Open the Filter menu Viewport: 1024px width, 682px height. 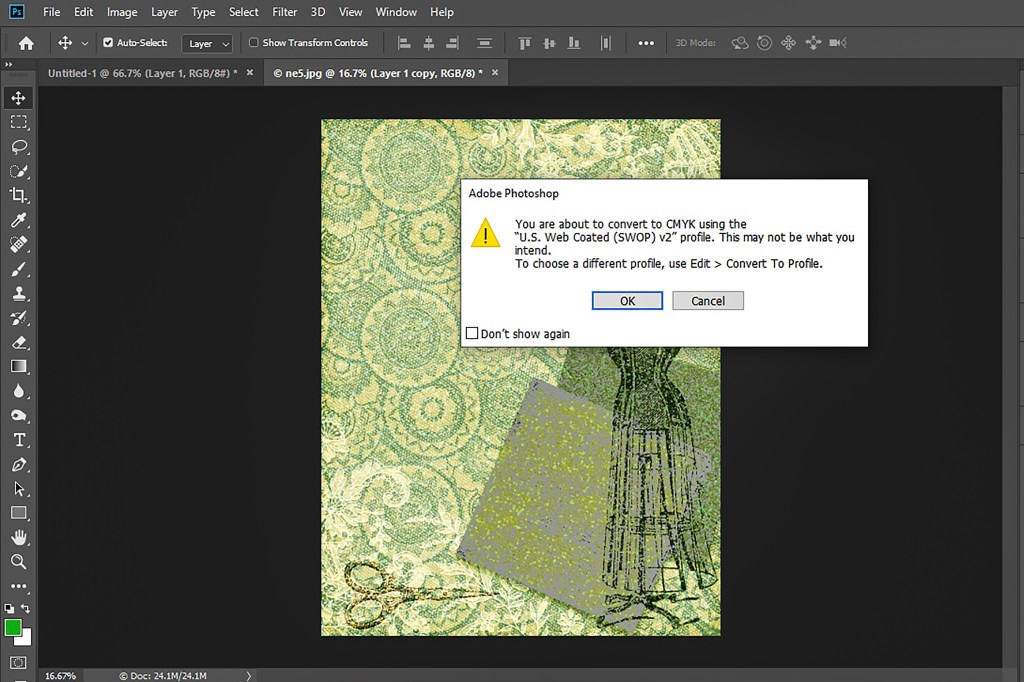pos(284,12)
